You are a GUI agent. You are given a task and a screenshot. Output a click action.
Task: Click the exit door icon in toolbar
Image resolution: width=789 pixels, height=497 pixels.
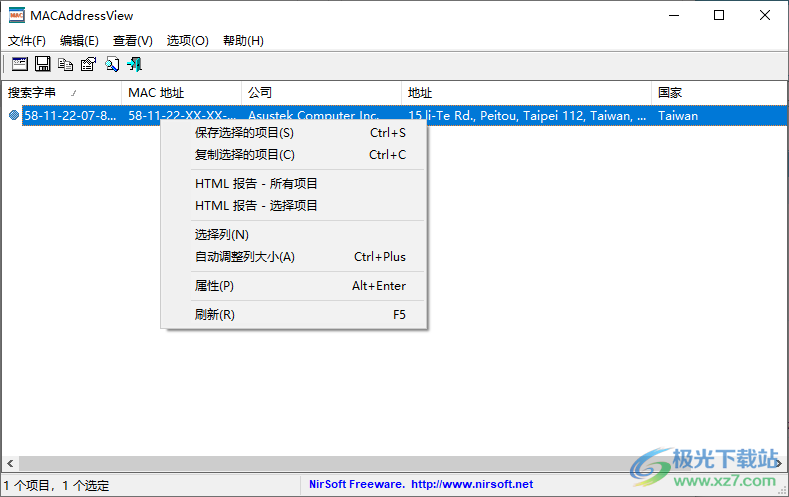click(x=134, y=64)
